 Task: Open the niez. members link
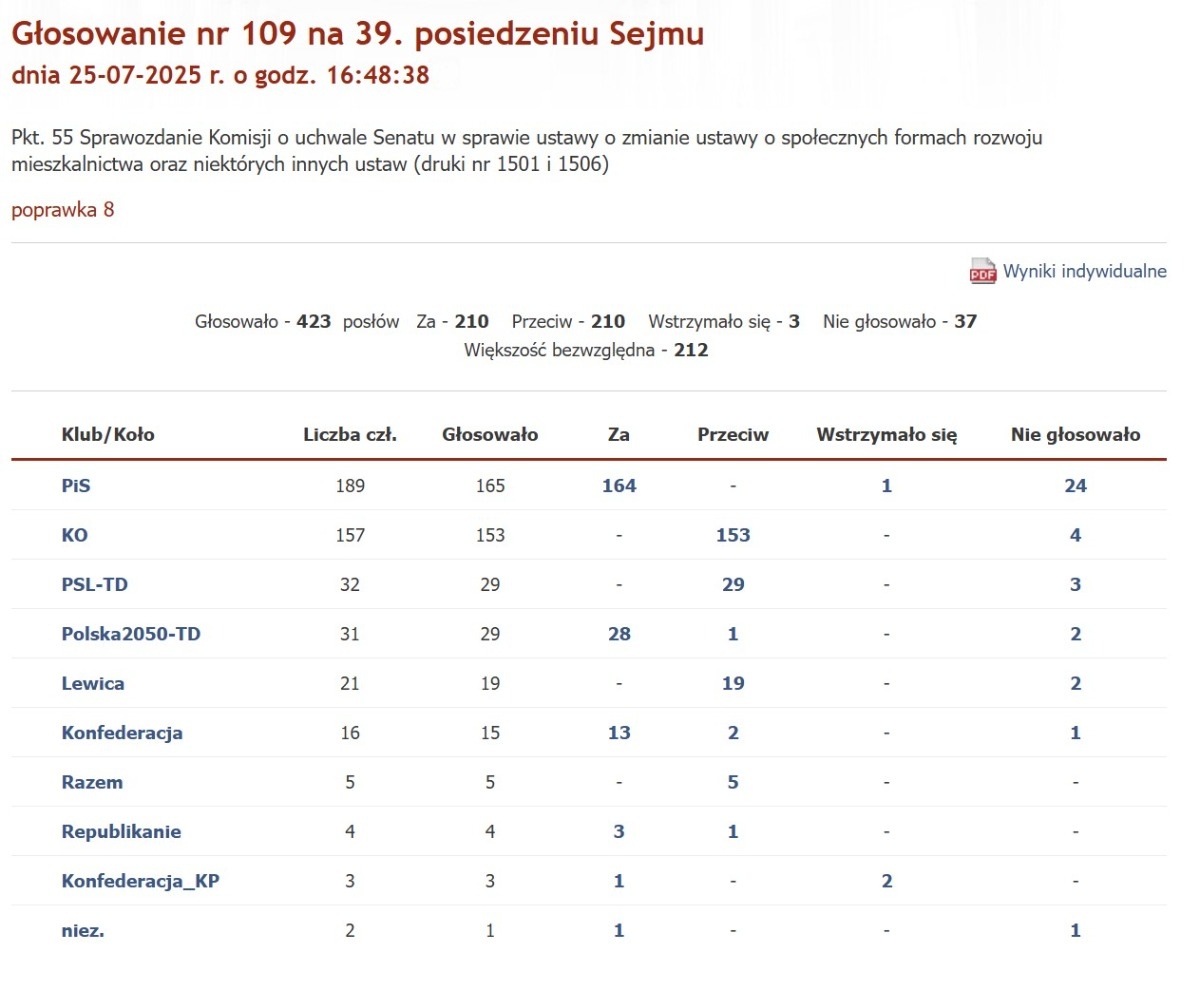[83, 930]
